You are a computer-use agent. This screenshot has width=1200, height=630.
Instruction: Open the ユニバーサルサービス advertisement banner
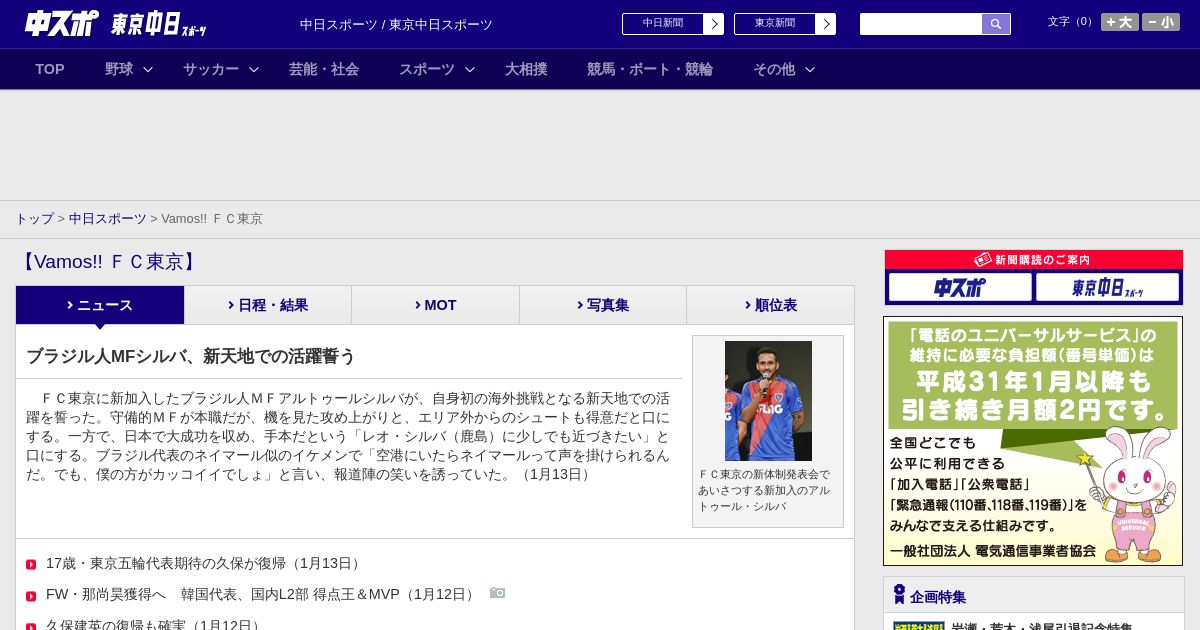tap(1033, 441)
